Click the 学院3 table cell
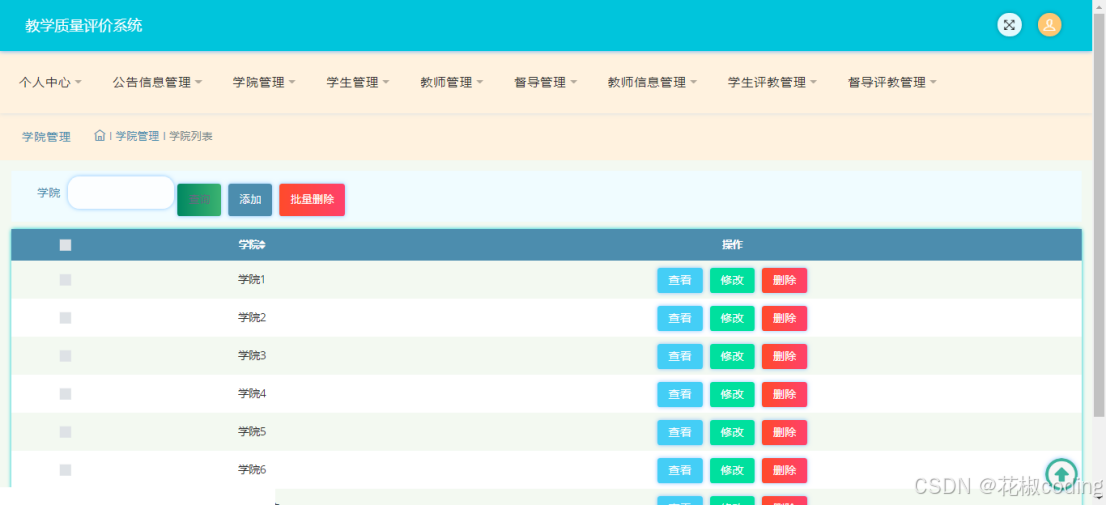The image size is (1107, 506). (x=252, y=356)
